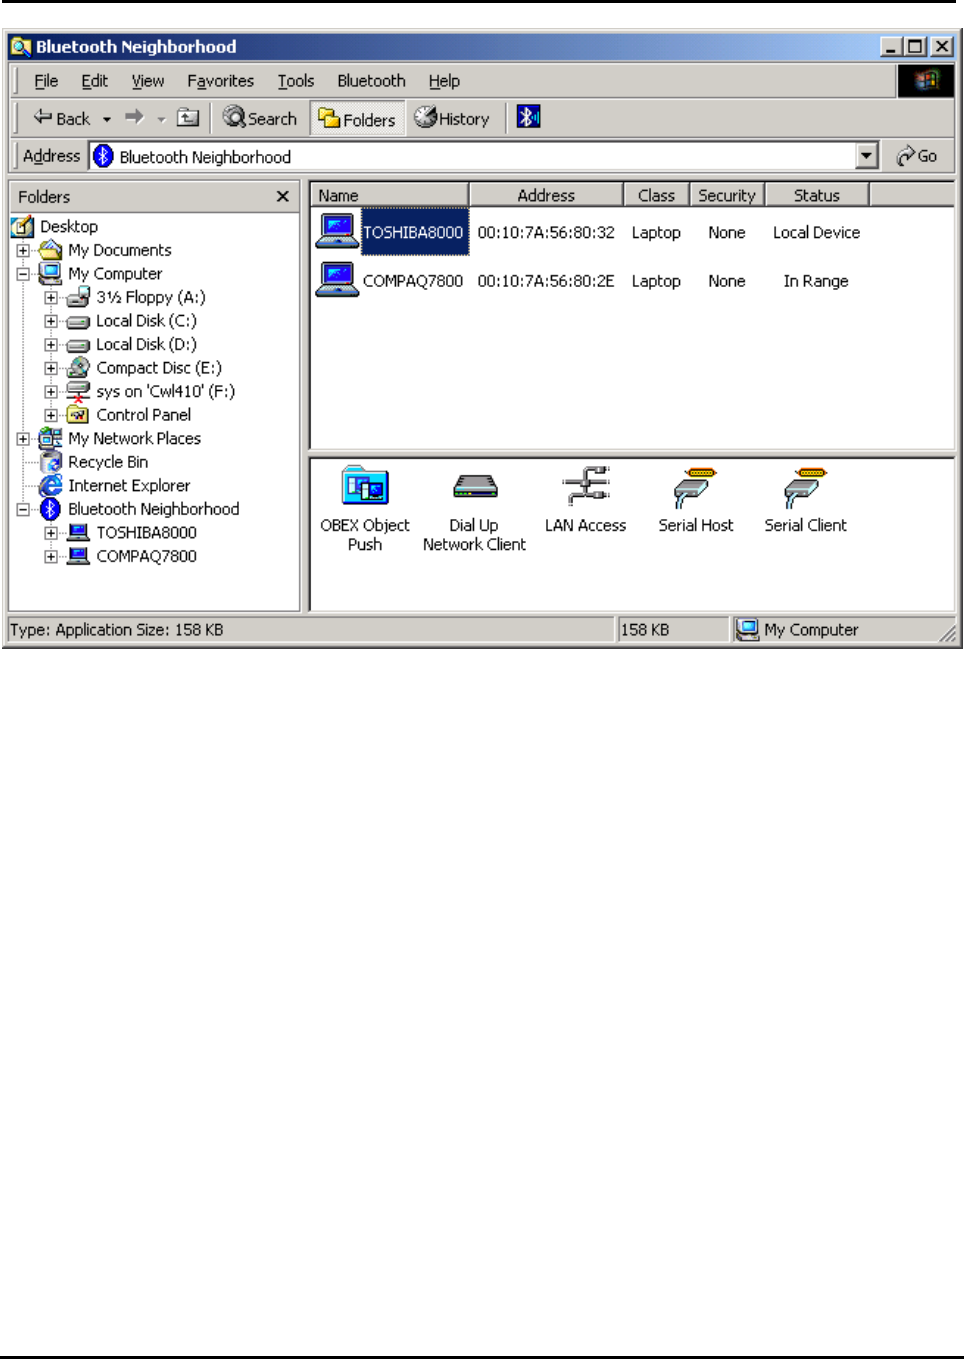Click the My Computer icon in status bar
This screenshot has width=964, height=1359.
(x=747, y=629)
